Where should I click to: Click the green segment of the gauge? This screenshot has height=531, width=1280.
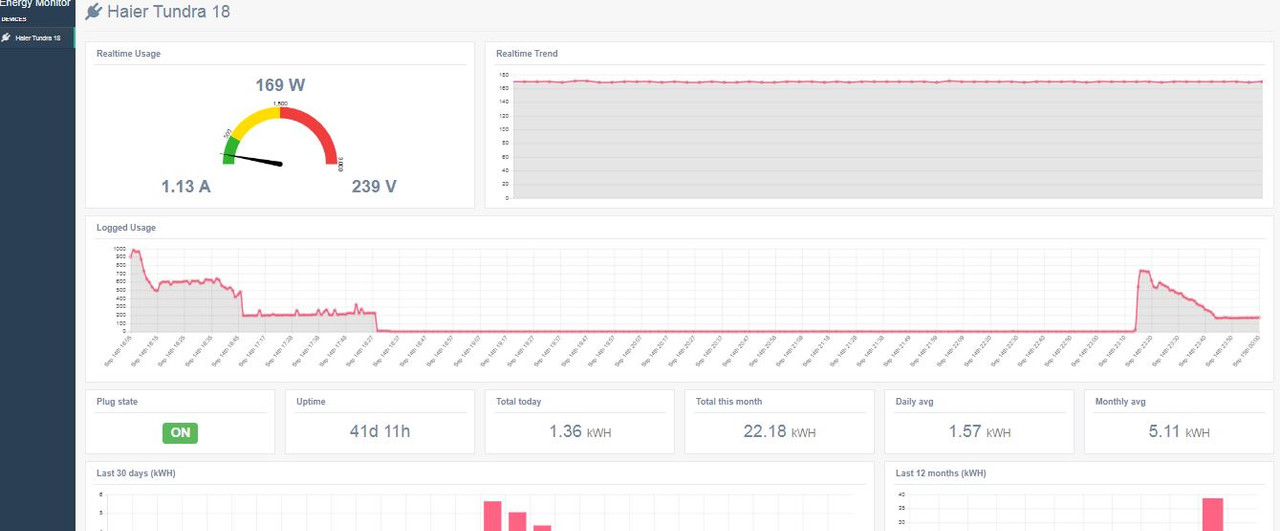tap(229, 149)
